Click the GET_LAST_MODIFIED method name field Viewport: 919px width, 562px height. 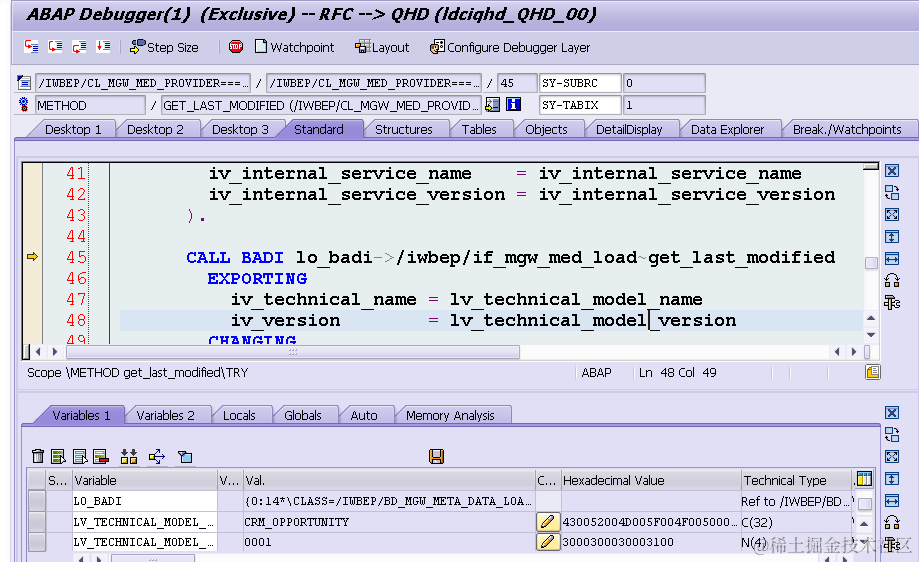pos(321,105)
